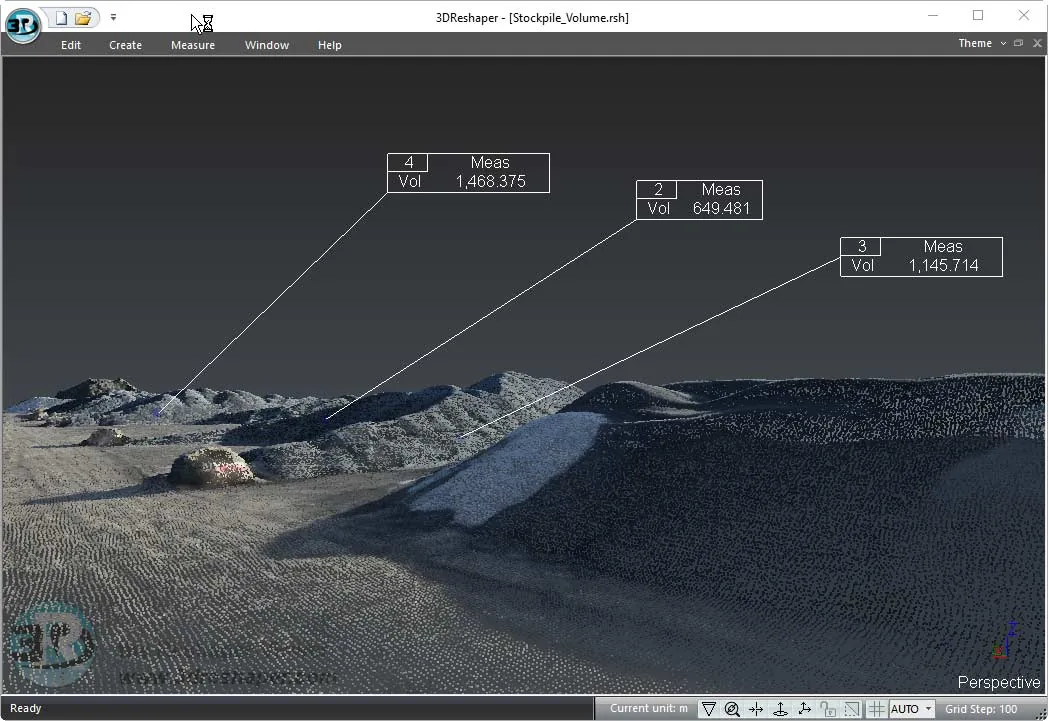Open the Measure menu
The image size is (1048, 721).
(x=193, y=45)
